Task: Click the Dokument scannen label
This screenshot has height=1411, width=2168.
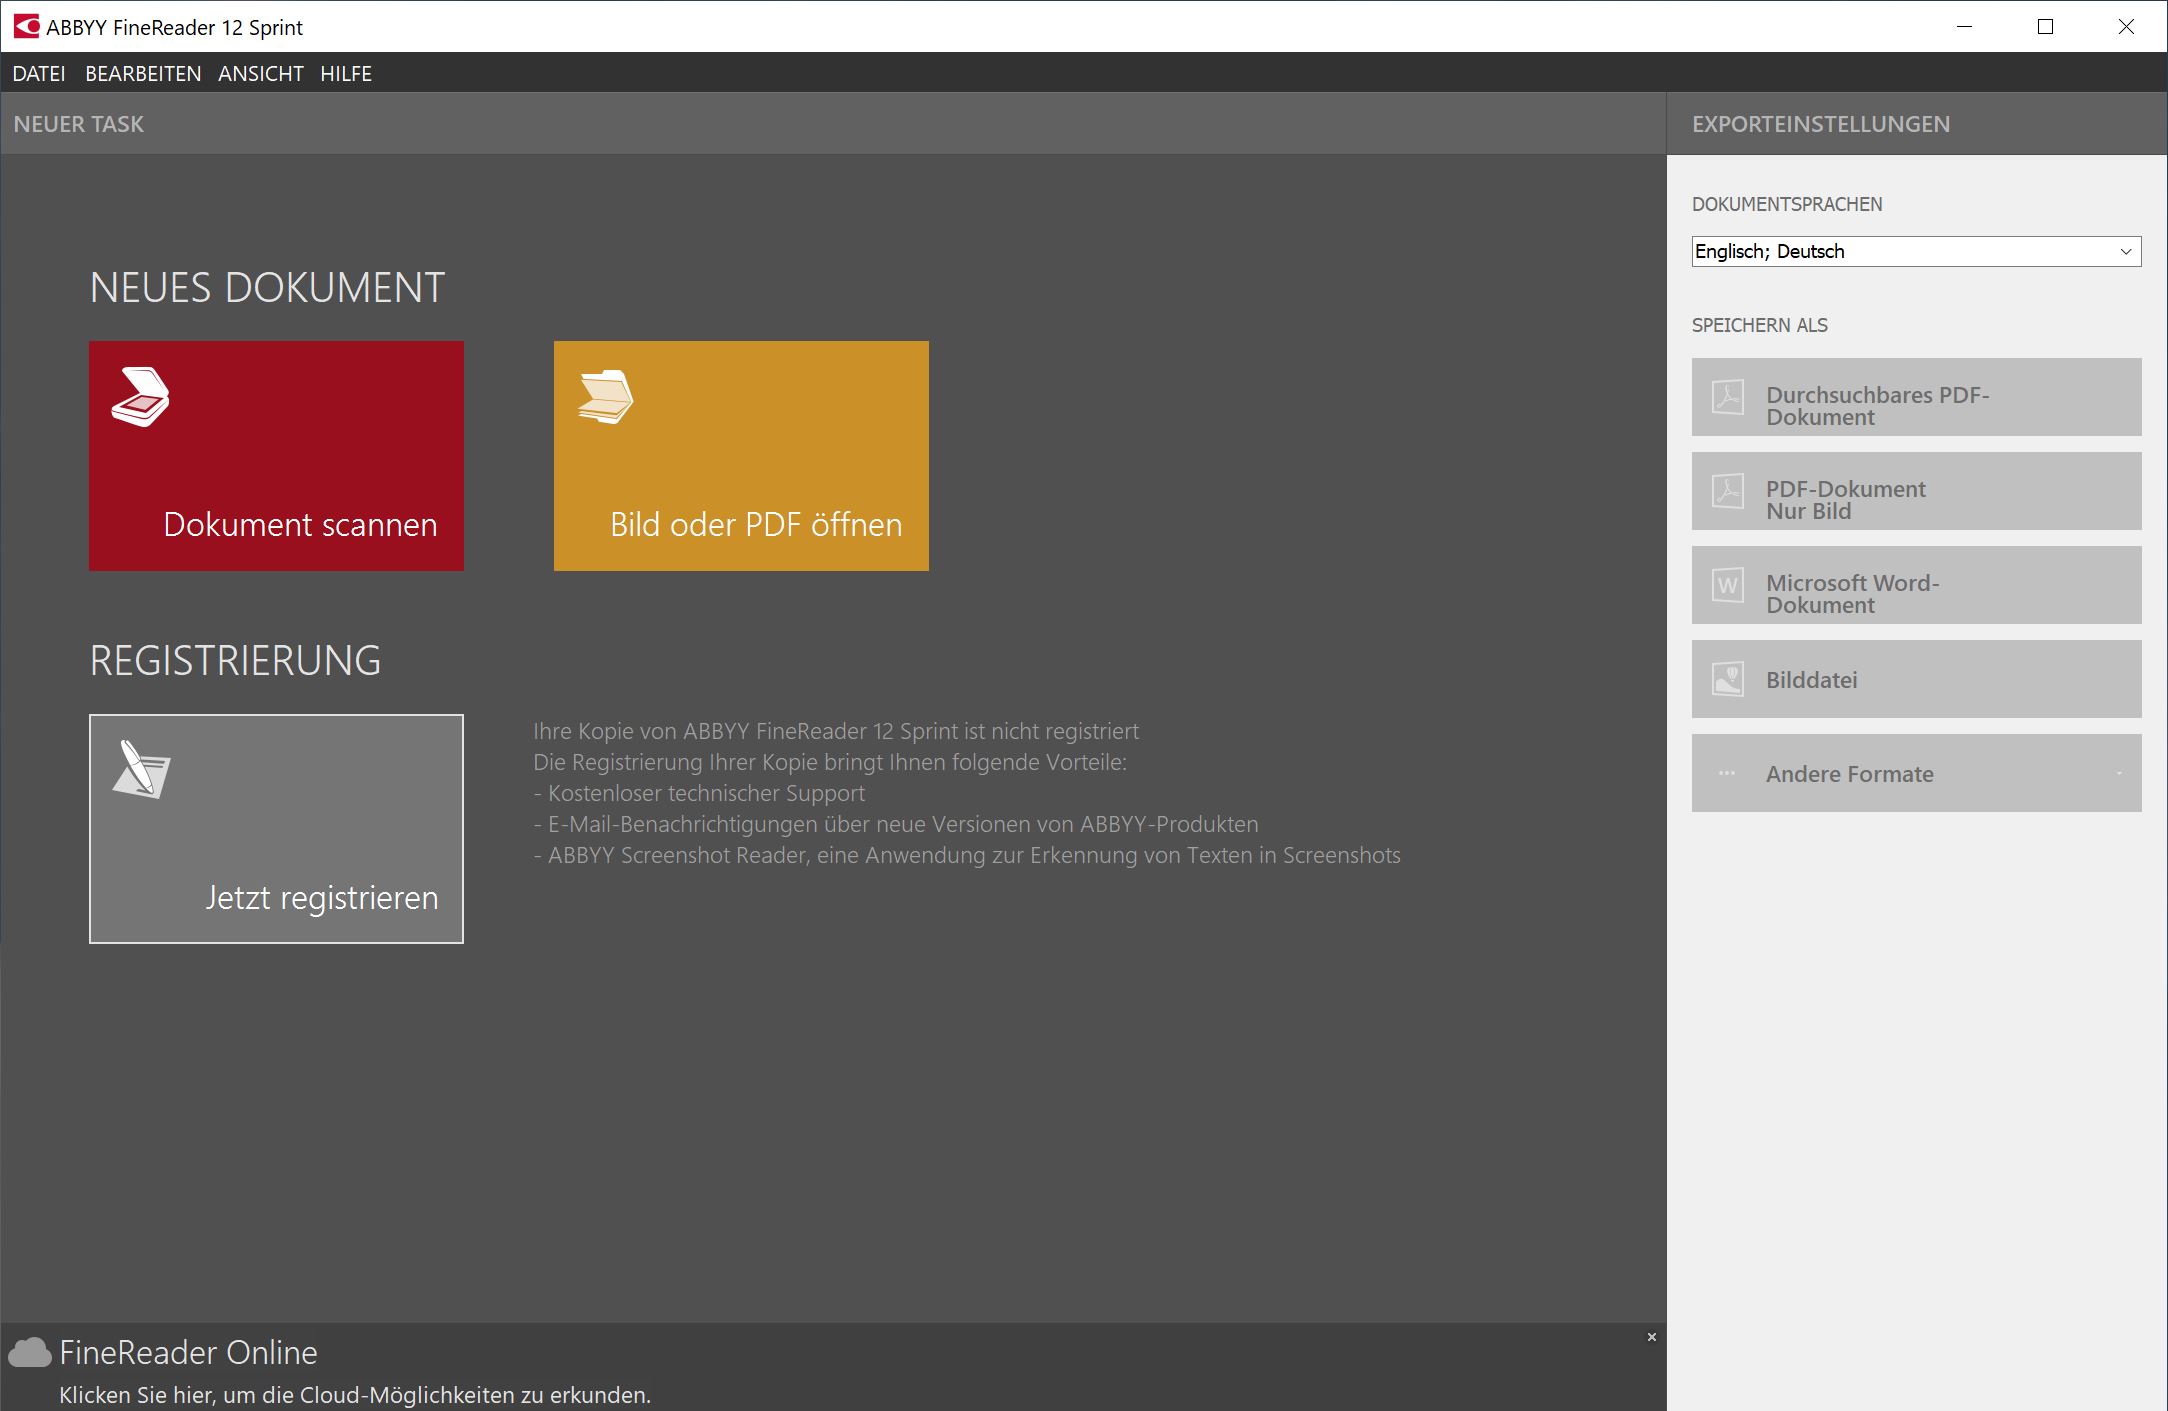Action: point(300,525)
